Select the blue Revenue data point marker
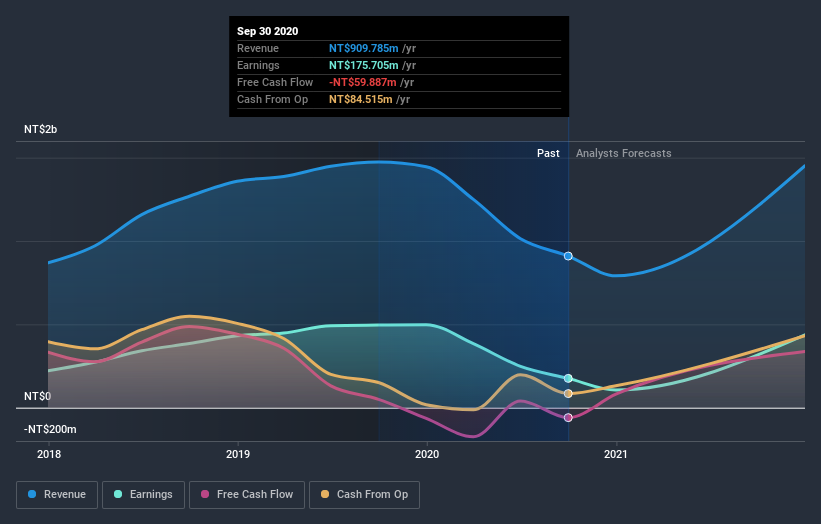The image size is (821, 524). 568,256
